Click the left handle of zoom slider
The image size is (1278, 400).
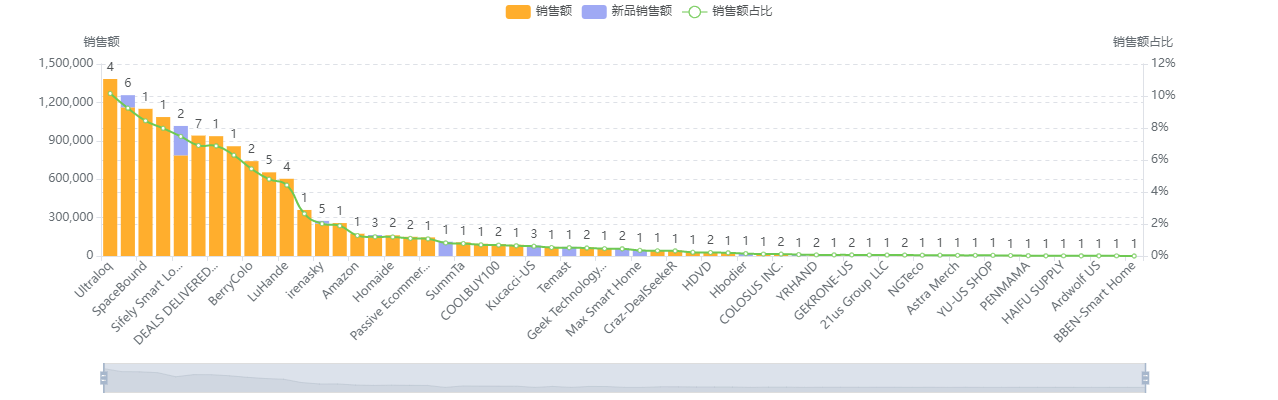point(103,378)
